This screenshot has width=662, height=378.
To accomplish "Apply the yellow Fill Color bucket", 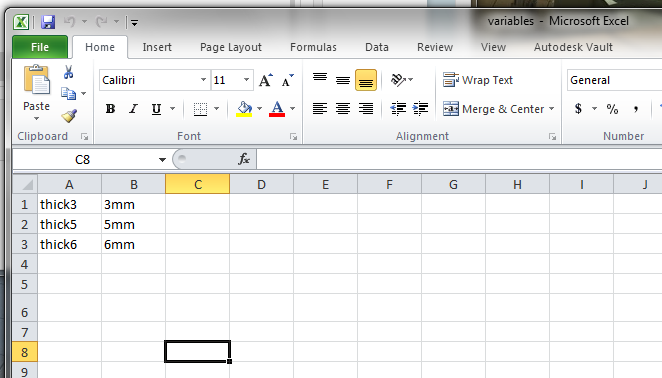I will [x=244, y=109].
